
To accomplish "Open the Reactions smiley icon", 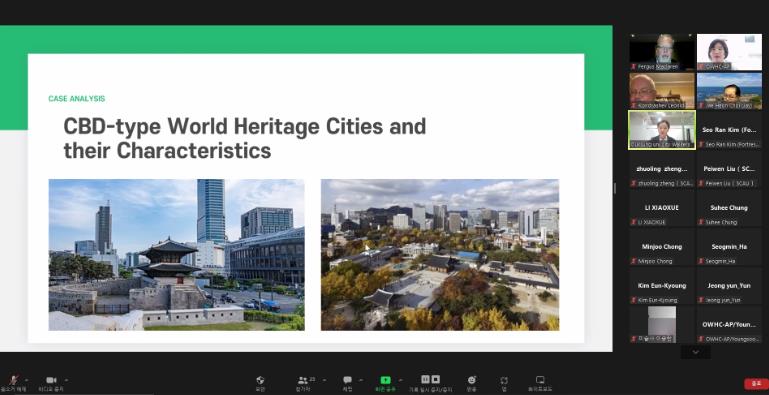I will tap(472, 380).
